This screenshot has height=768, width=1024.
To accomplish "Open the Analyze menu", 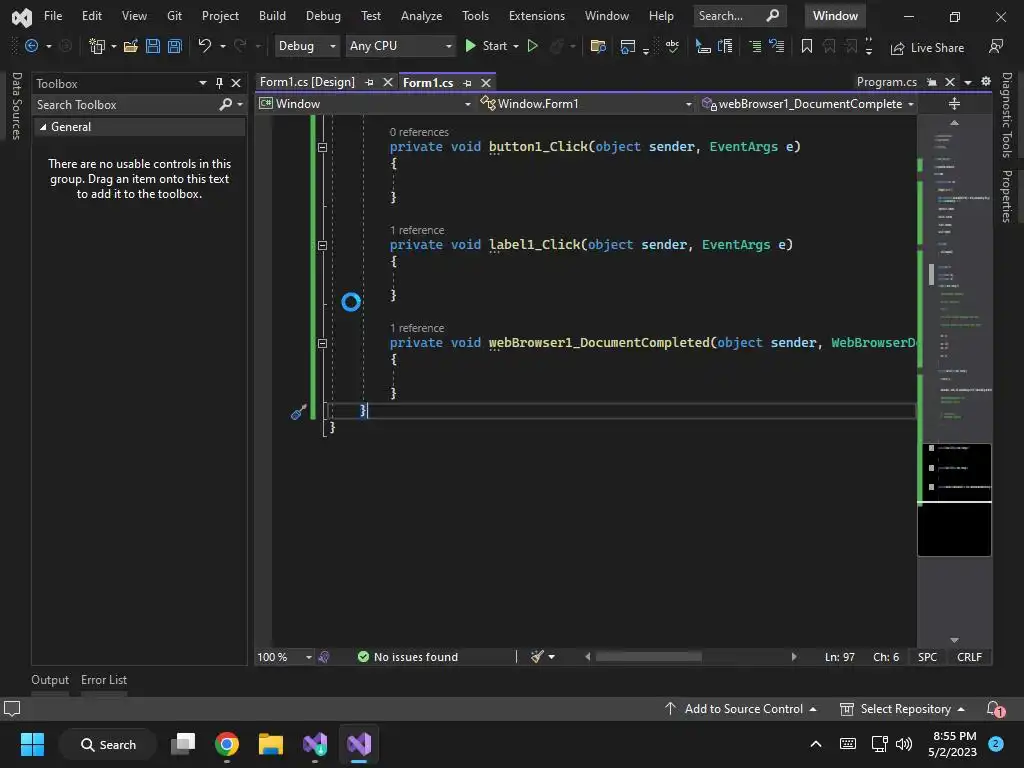I will [421, 16].
